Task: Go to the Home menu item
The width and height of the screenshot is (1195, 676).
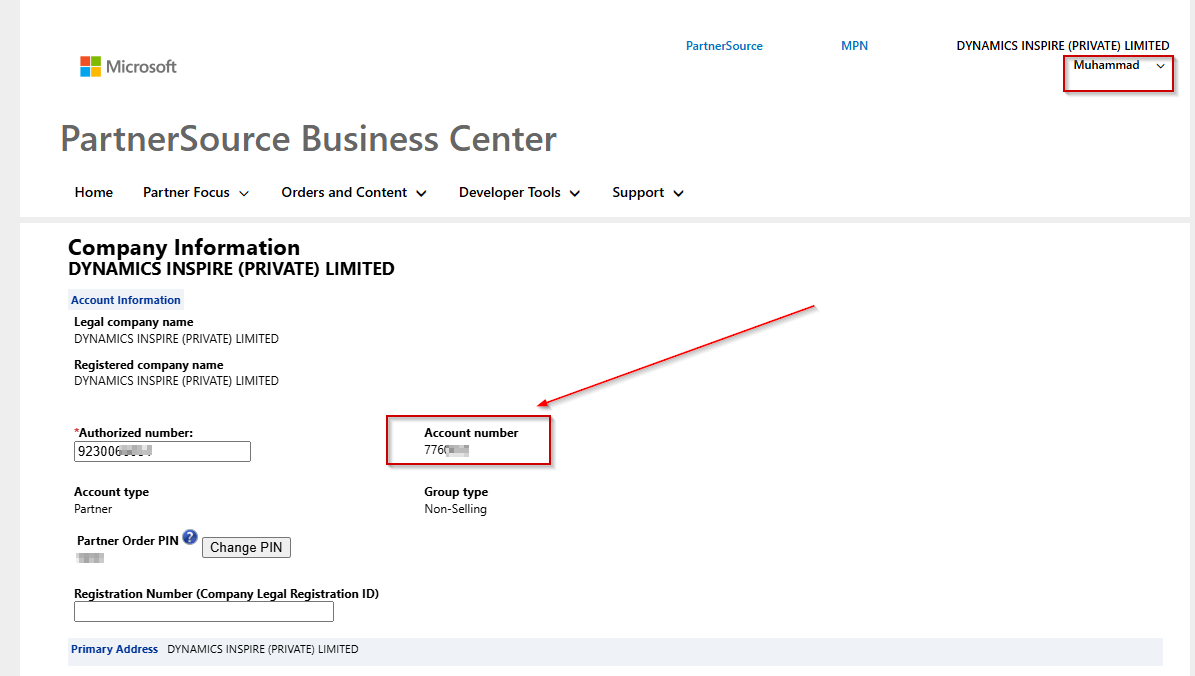Action: (x=94, y=193)
